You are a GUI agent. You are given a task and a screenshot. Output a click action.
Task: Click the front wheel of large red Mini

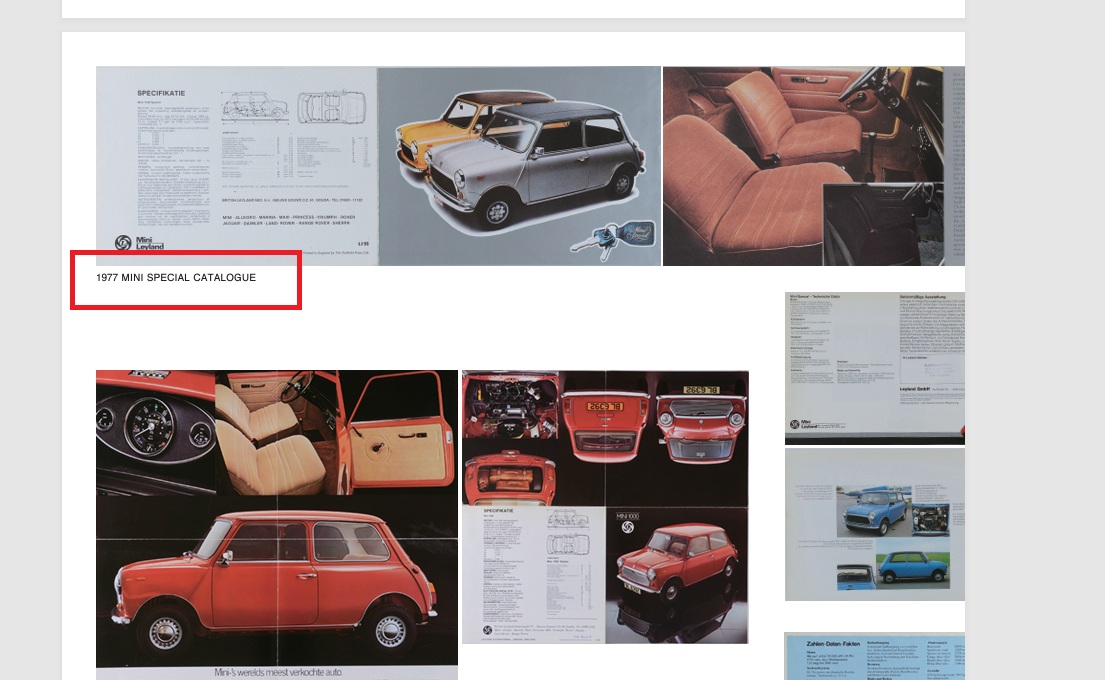coord(164,632)
